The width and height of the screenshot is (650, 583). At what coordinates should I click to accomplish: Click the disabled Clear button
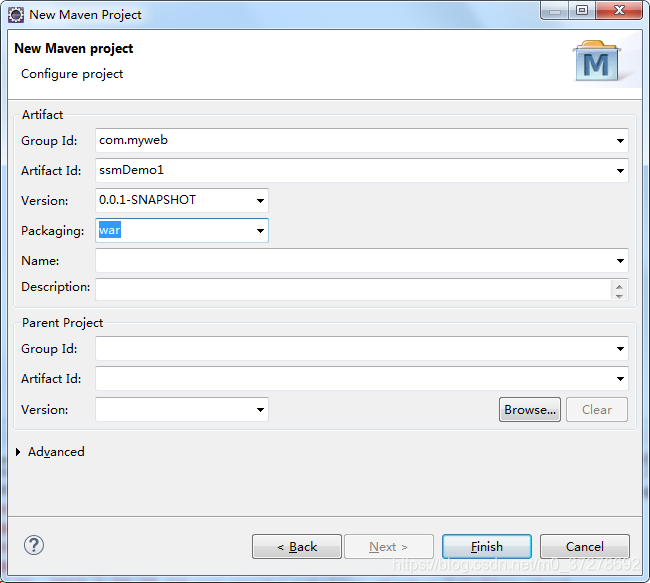tap(597, 410)
